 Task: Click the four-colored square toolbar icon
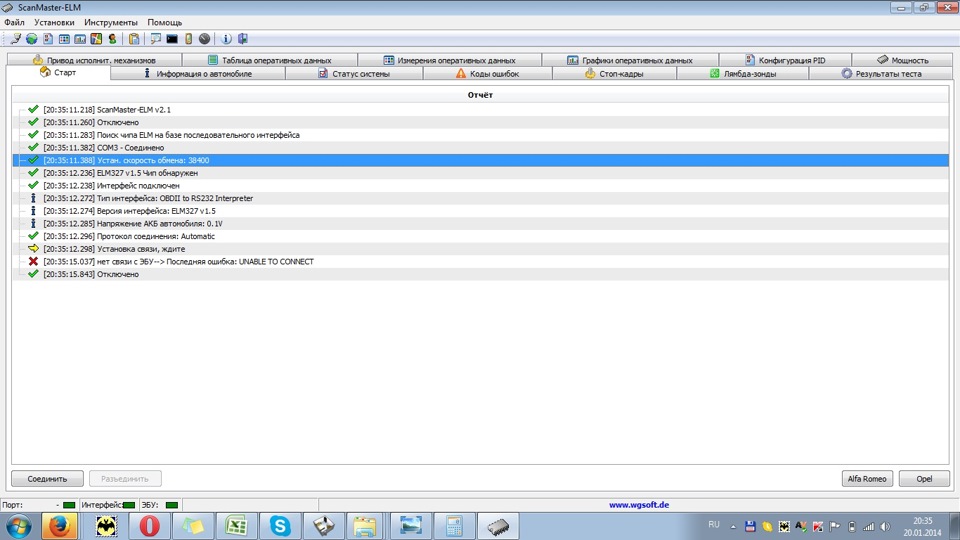click(x=96, y=39)
